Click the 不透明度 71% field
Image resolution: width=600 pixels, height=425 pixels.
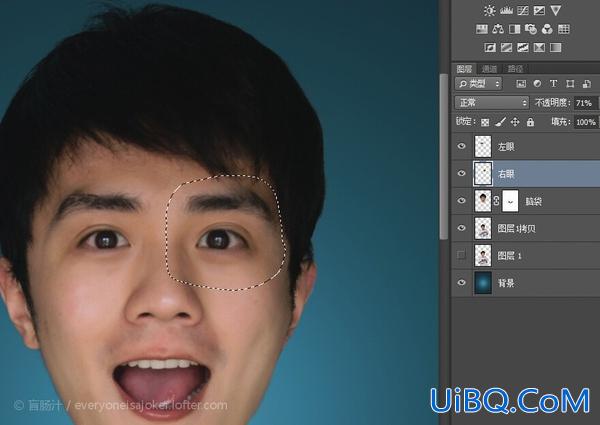586,103
